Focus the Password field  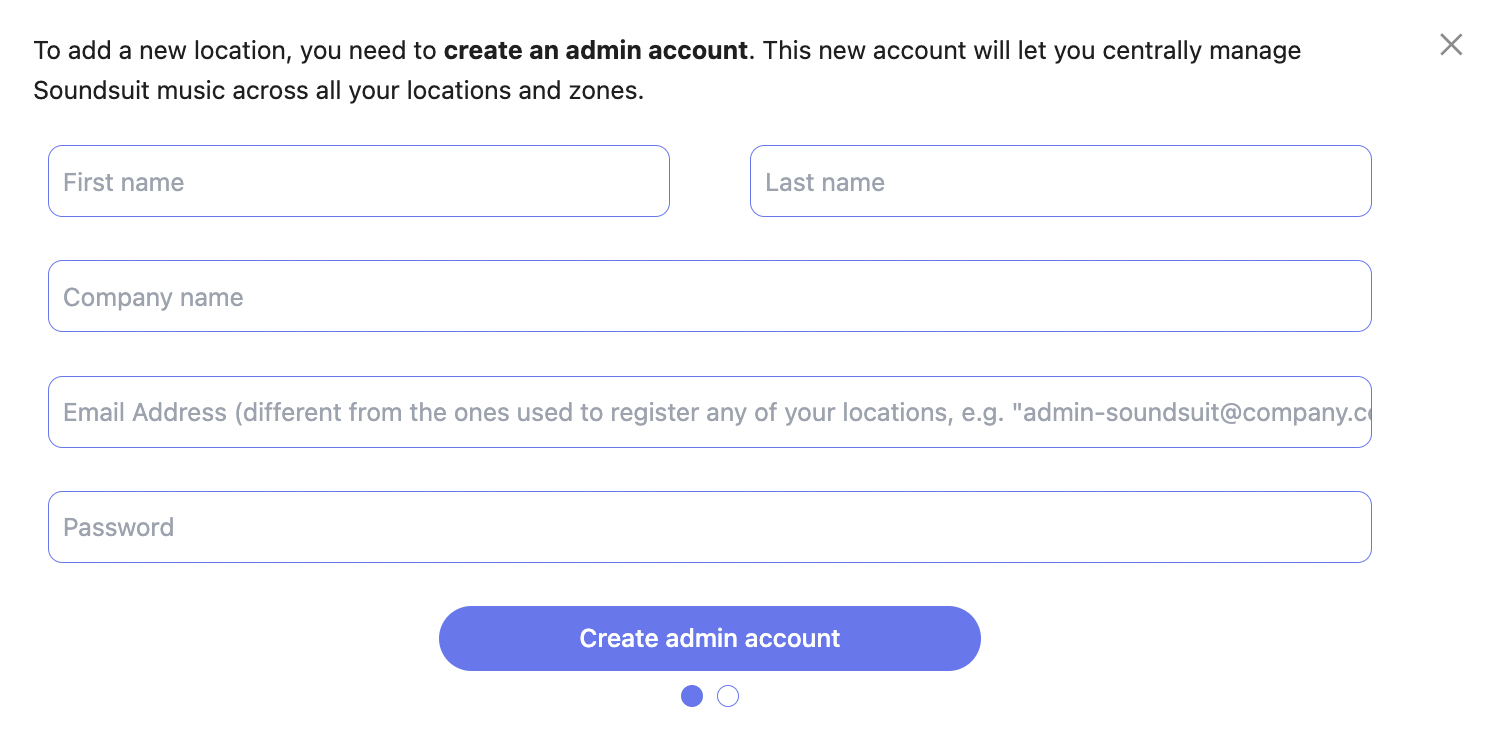coord(709,527)
